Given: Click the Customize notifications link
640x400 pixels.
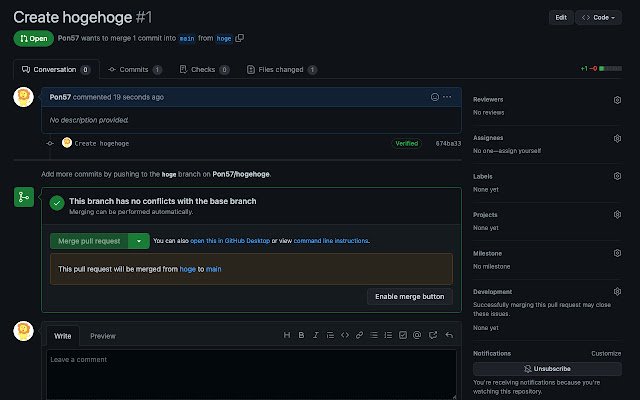Looking at the screenshot, I should pyautogui.click(x=606, y=353).
